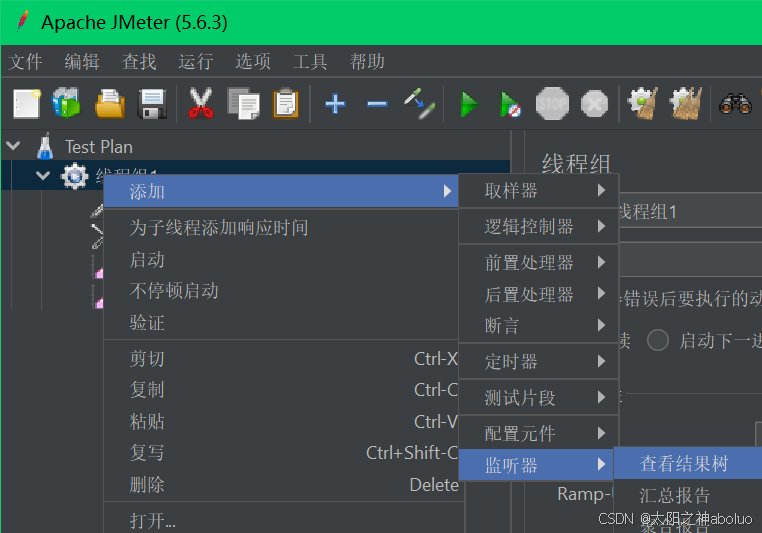Expand the 后置处理器 submenu

(x=538, y=294)
